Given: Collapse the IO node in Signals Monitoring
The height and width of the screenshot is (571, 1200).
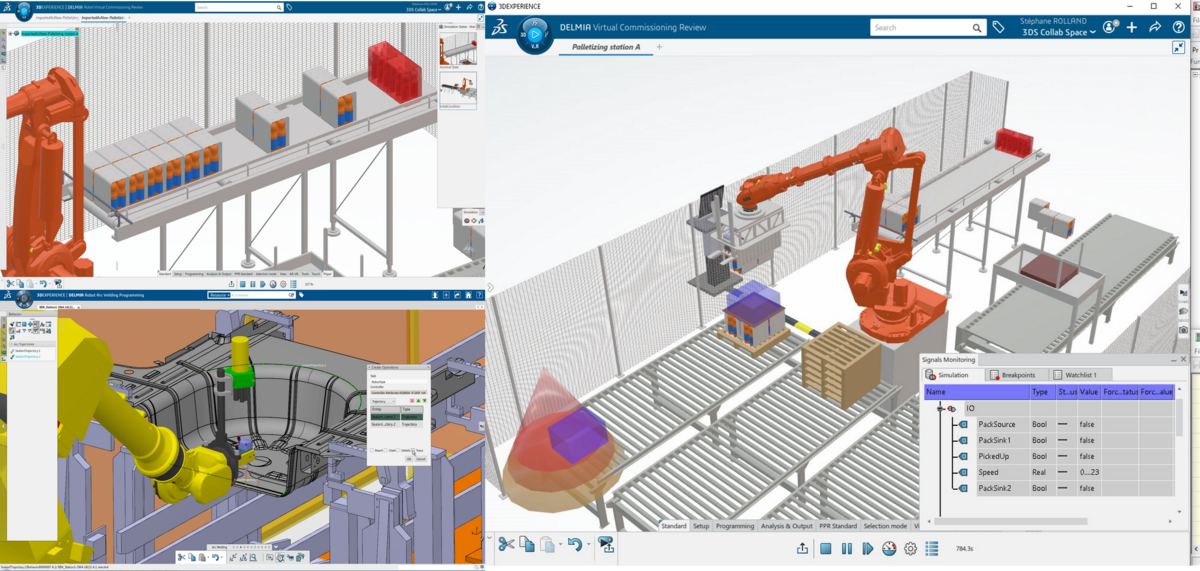Looking at the screenshot, I should pos(940,408).
